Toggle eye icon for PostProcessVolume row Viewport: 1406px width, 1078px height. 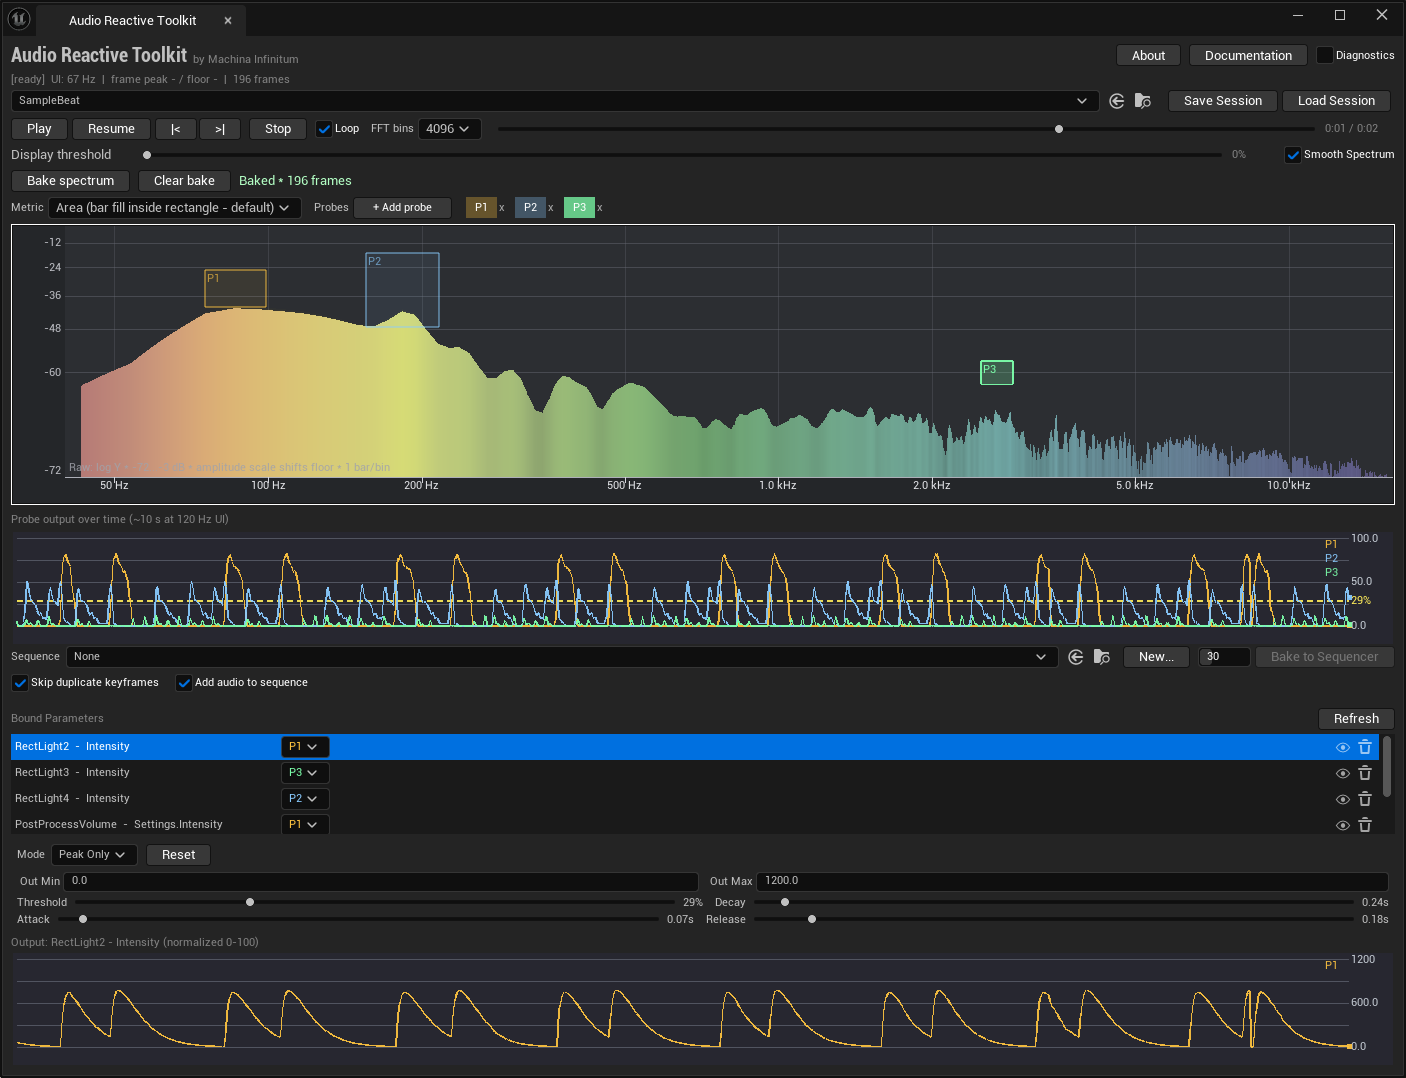1343,825
